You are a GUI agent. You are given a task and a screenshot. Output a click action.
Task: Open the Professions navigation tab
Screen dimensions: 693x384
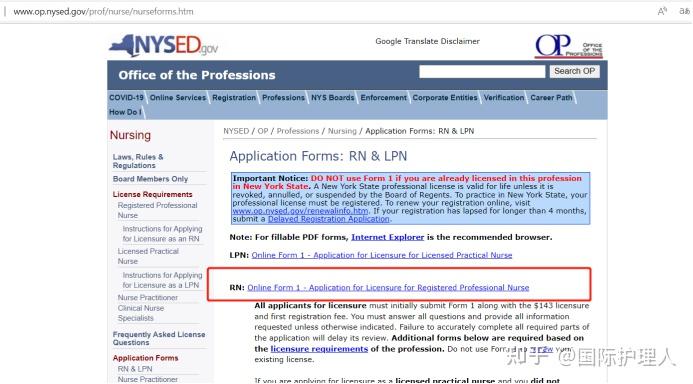(283, 98)
